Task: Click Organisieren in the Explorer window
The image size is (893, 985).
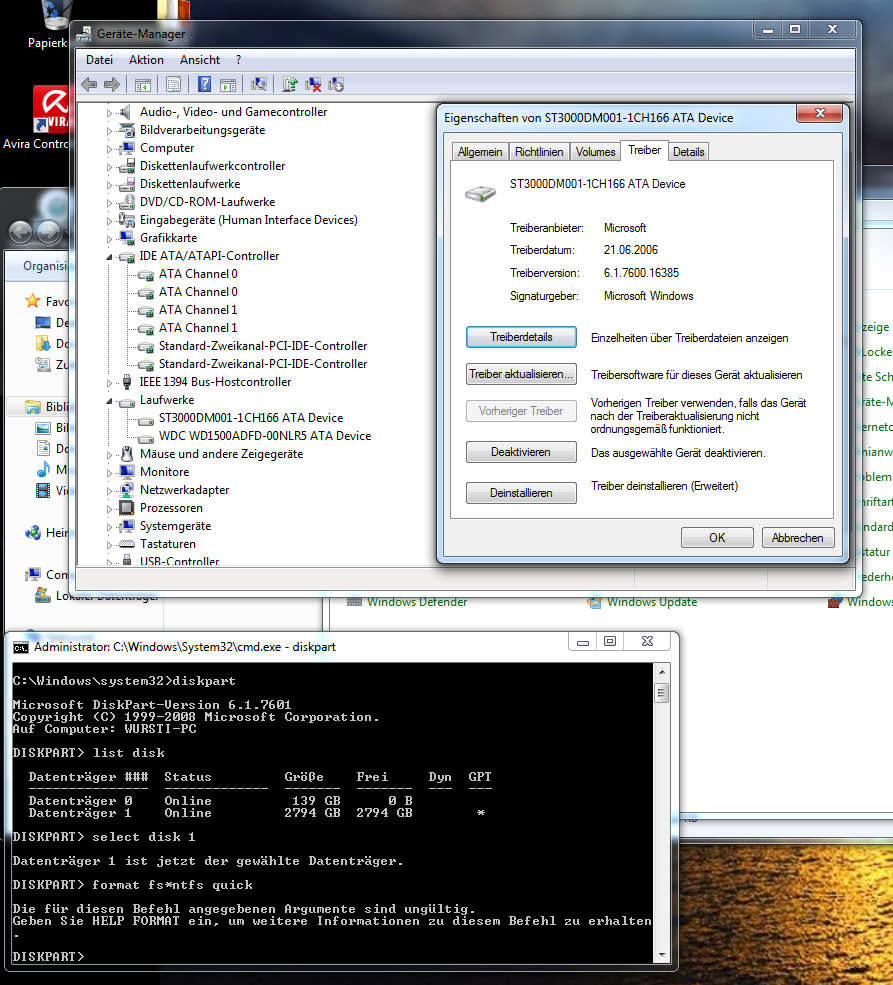Action: point(45,266)
